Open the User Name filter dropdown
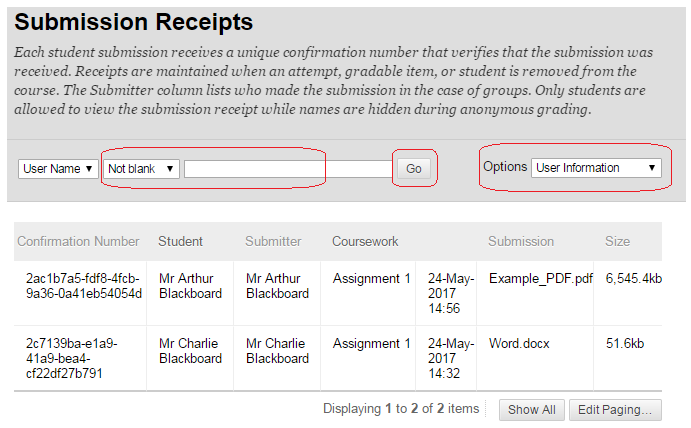691x428 pixels. 58,169
